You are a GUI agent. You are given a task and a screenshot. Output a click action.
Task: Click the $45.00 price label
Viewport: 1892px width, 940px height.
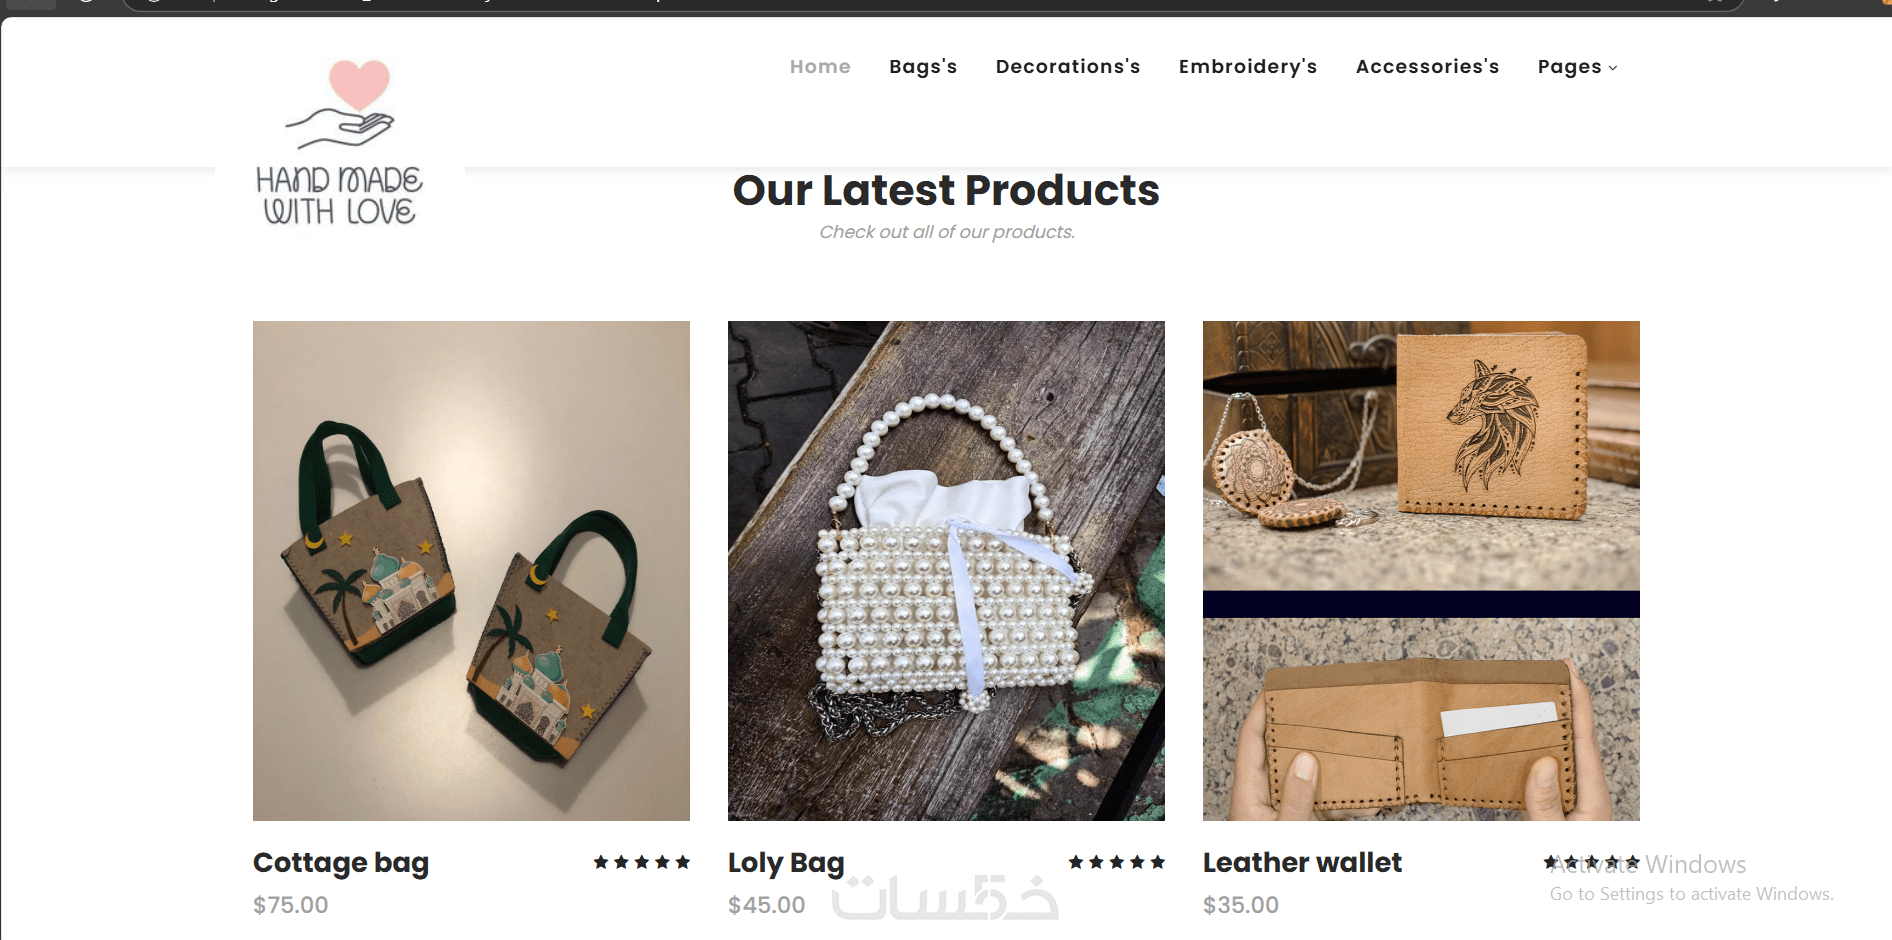(x=766, y=905)
